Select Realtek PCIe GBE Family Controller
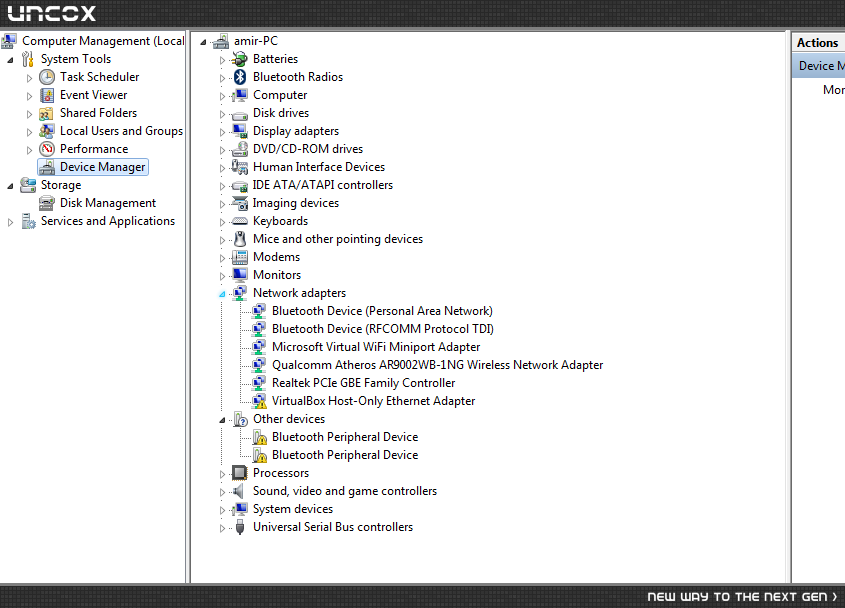This screenshot has height=608, width=845. [x=363, y=383]
